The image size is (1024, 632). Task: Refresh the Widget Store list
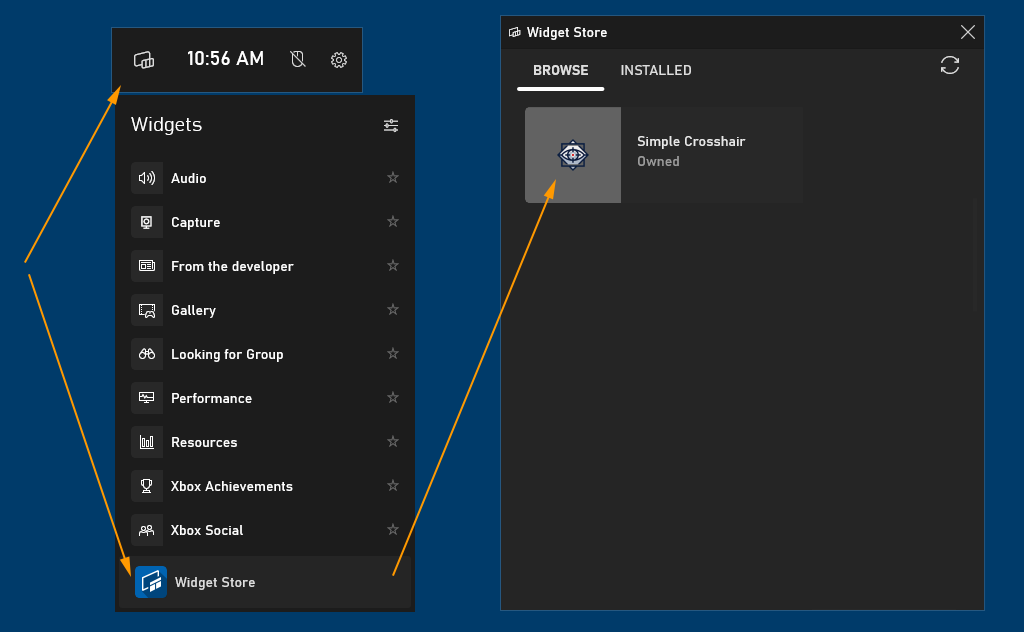coord(950,65)
